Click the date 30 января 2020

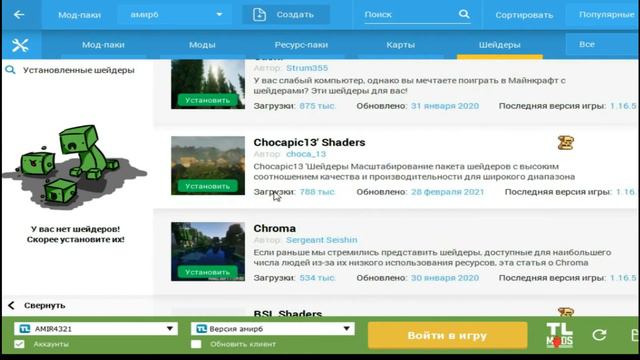pos(445,278)
